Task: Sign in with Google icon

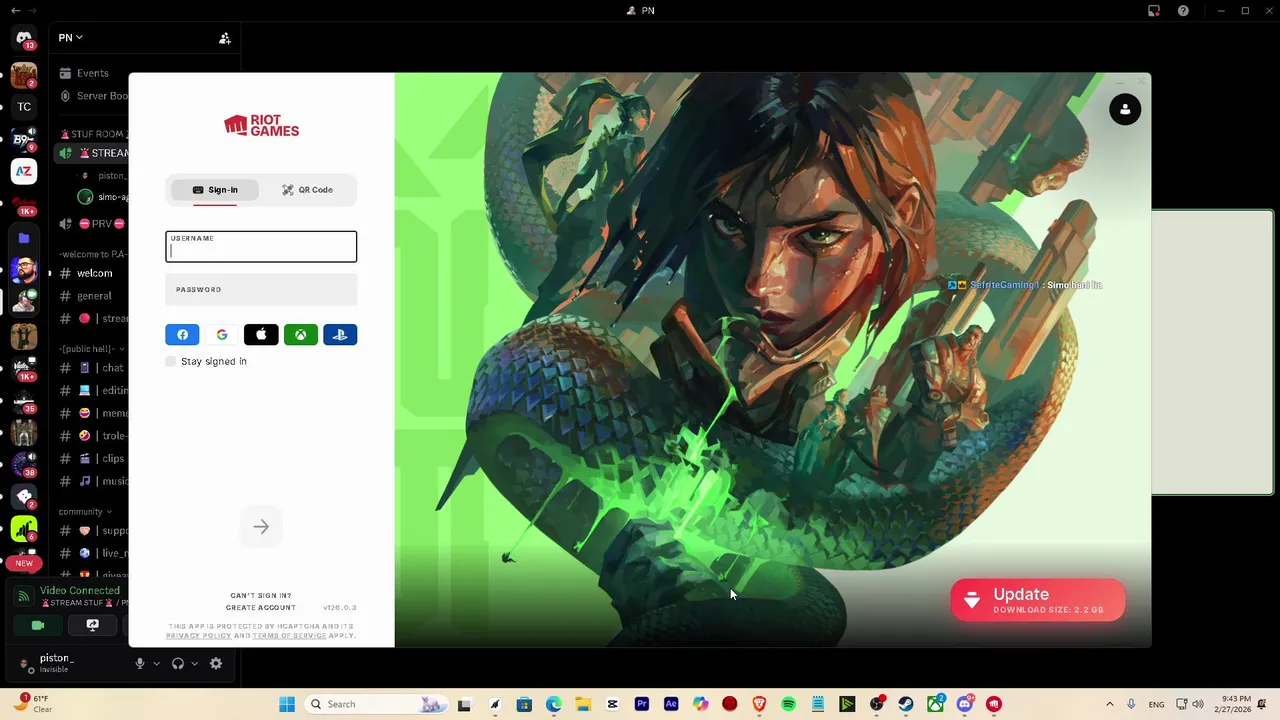Action: [x=222, y=335]
